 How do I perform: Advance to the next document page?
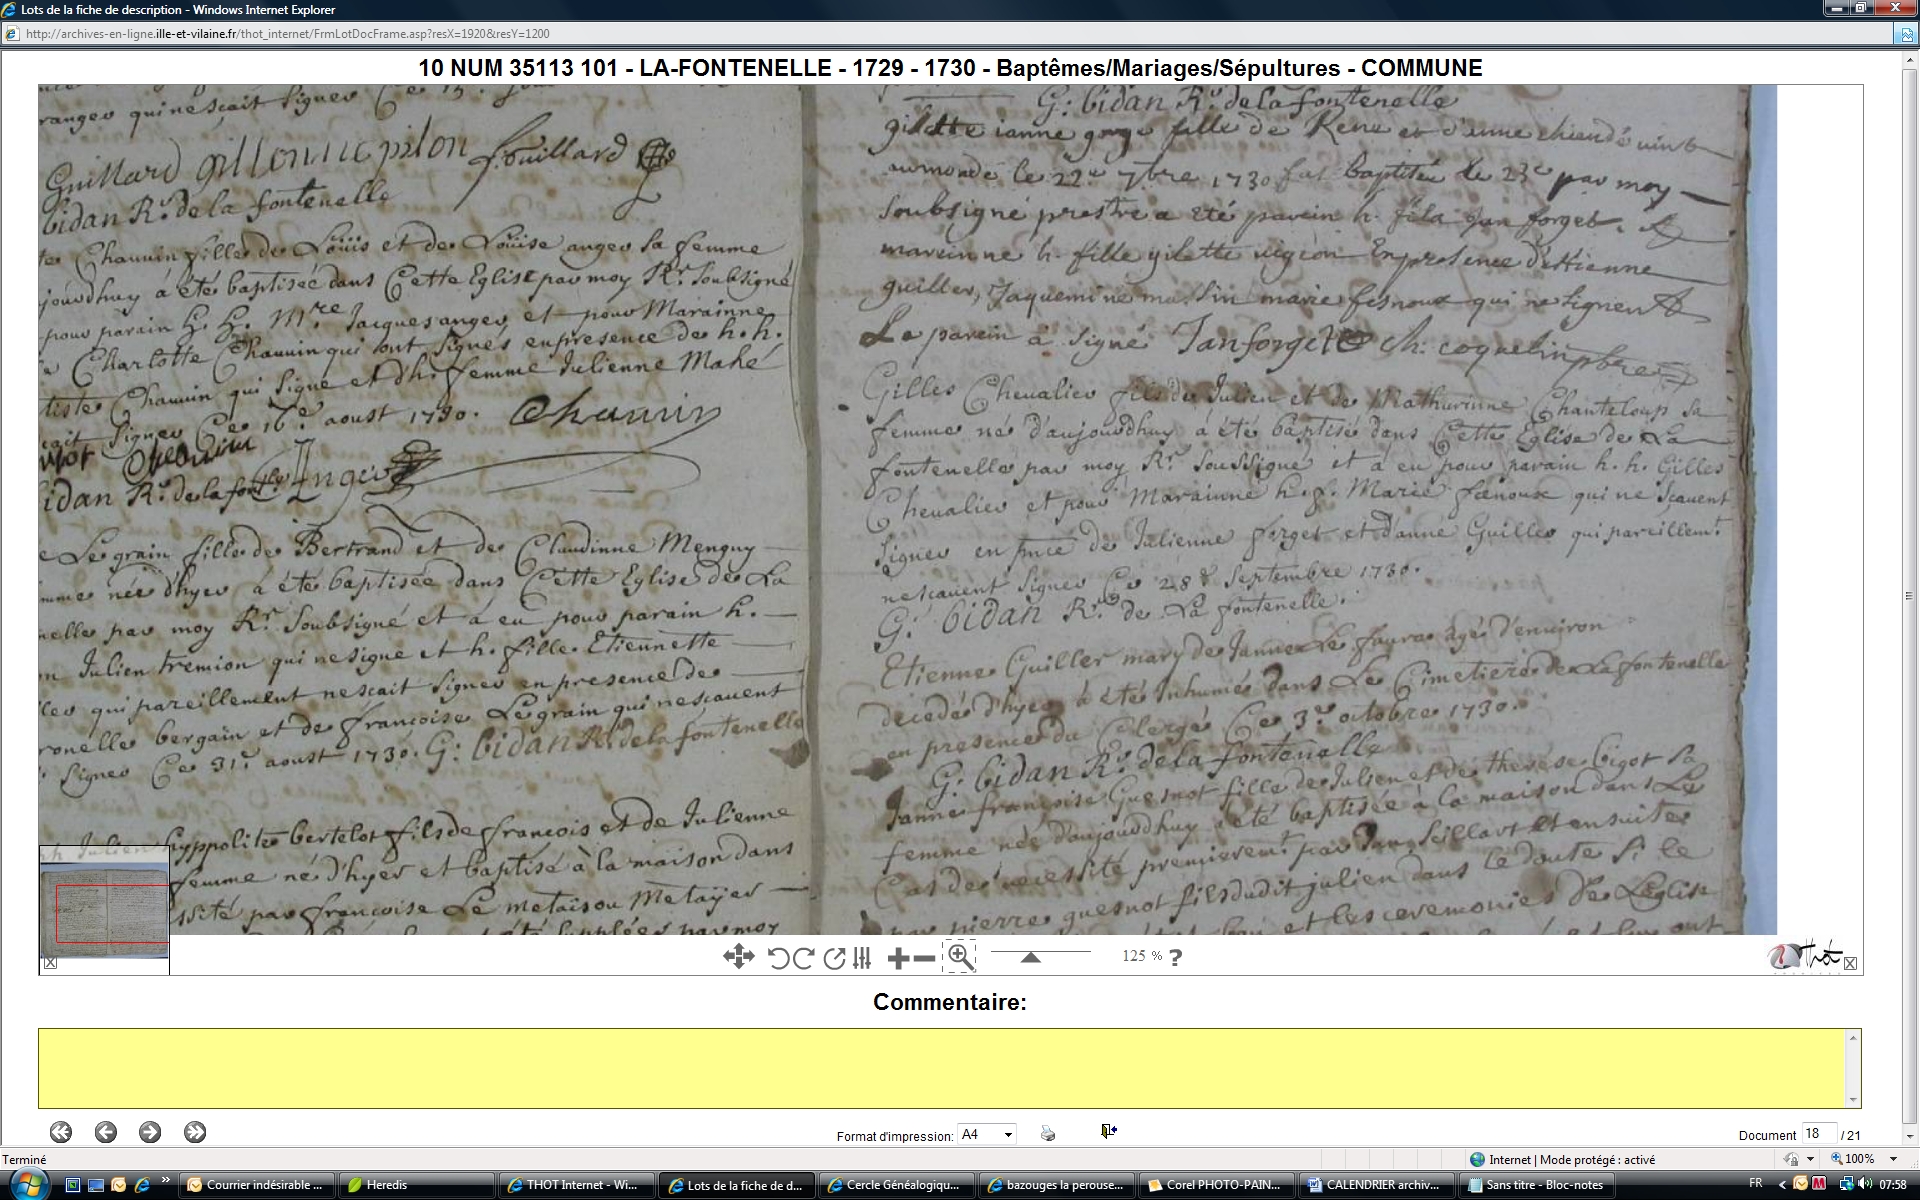(150, 1132)
